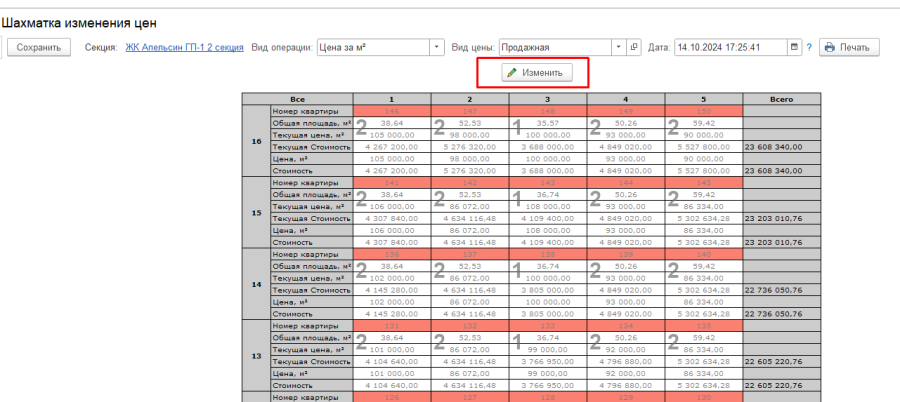The height and width of the screenshot is (402, 900).
Task: Select Стоимость total 23 203 010,76 floor 15
Action: [x=782, y=242]
